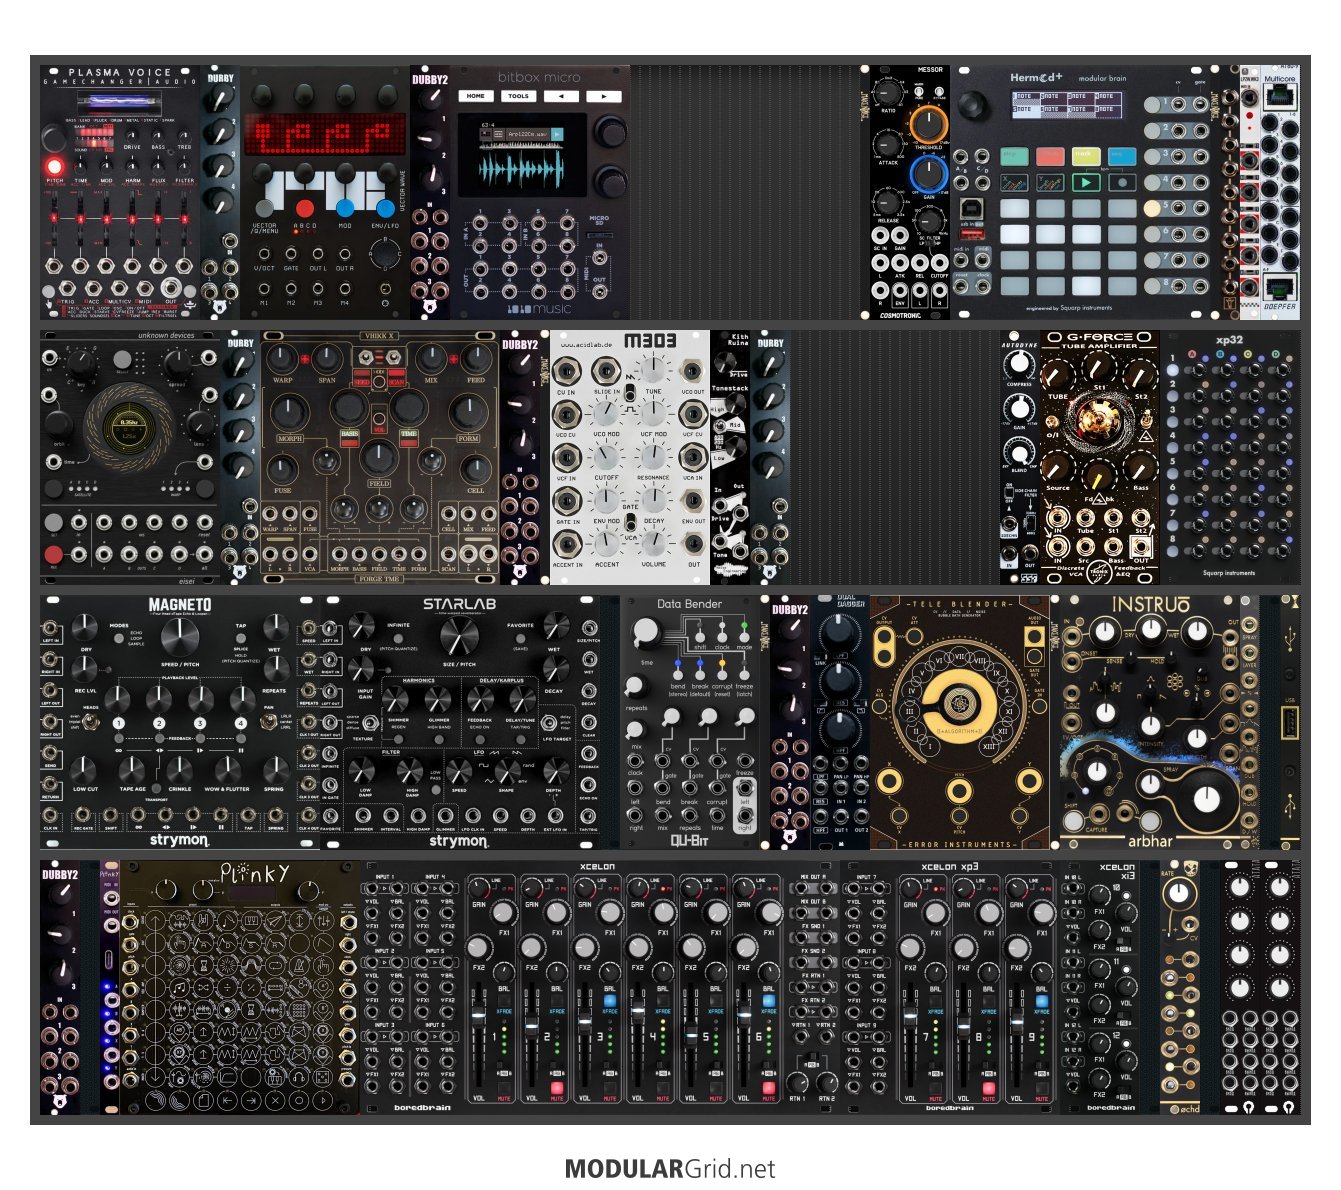This screenshot has width=1341, height=1190.
Task: Click the record button on Hermod+
Action: click(x=1123, y=183)
